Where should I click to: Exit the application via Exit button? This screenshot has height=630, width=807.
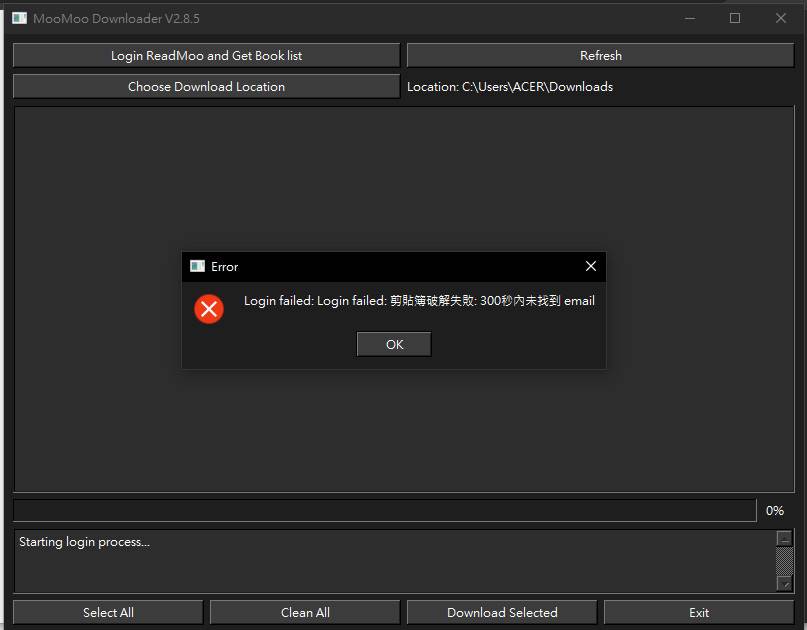(699, 612)
